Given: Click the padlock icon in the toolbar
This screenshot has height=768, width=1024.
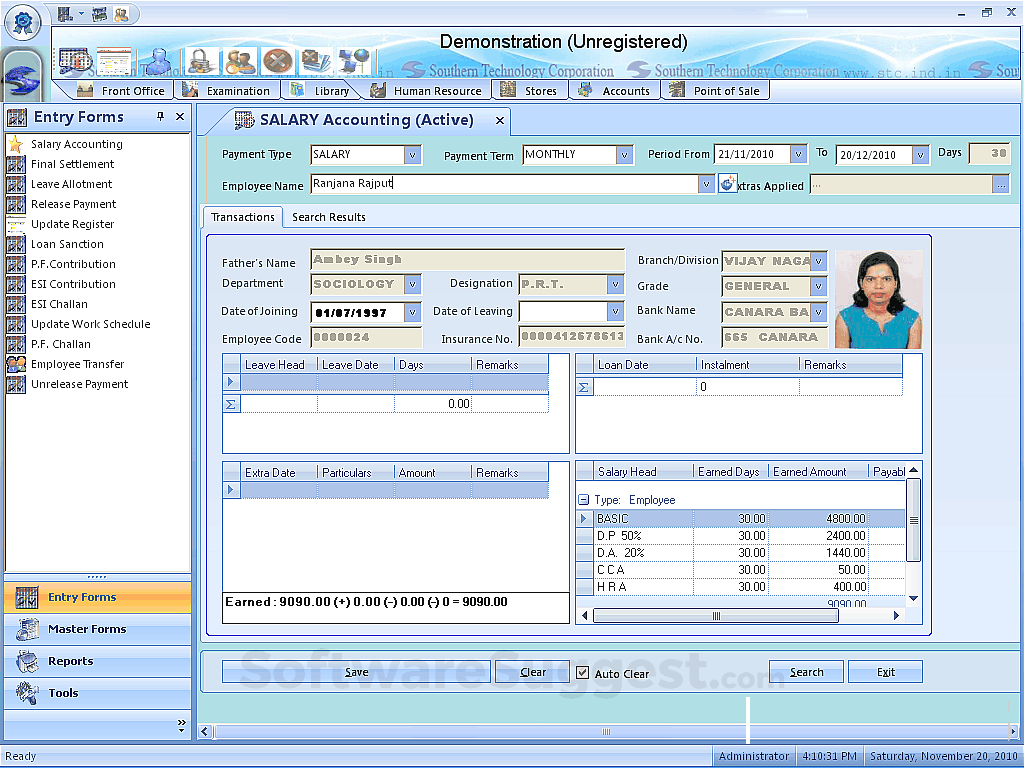Looking at the screenshot, I should [201, 61].
